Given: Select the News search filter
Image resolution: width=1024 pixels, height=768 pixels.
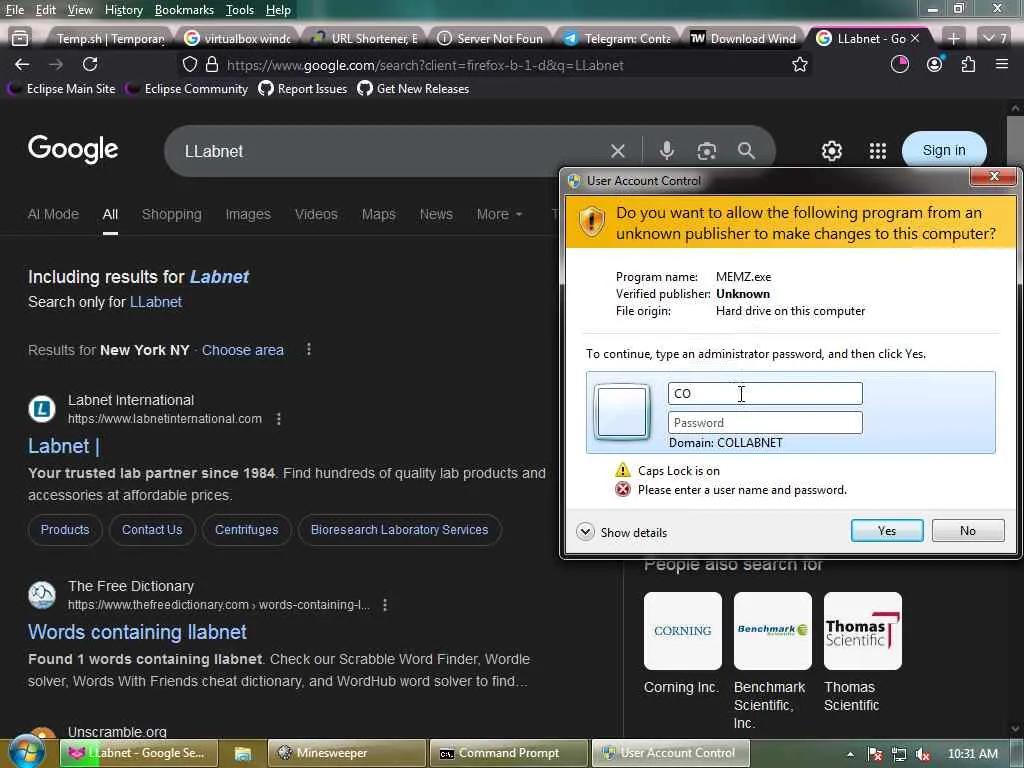Looking at the screenshot, I should click(436, 214).
